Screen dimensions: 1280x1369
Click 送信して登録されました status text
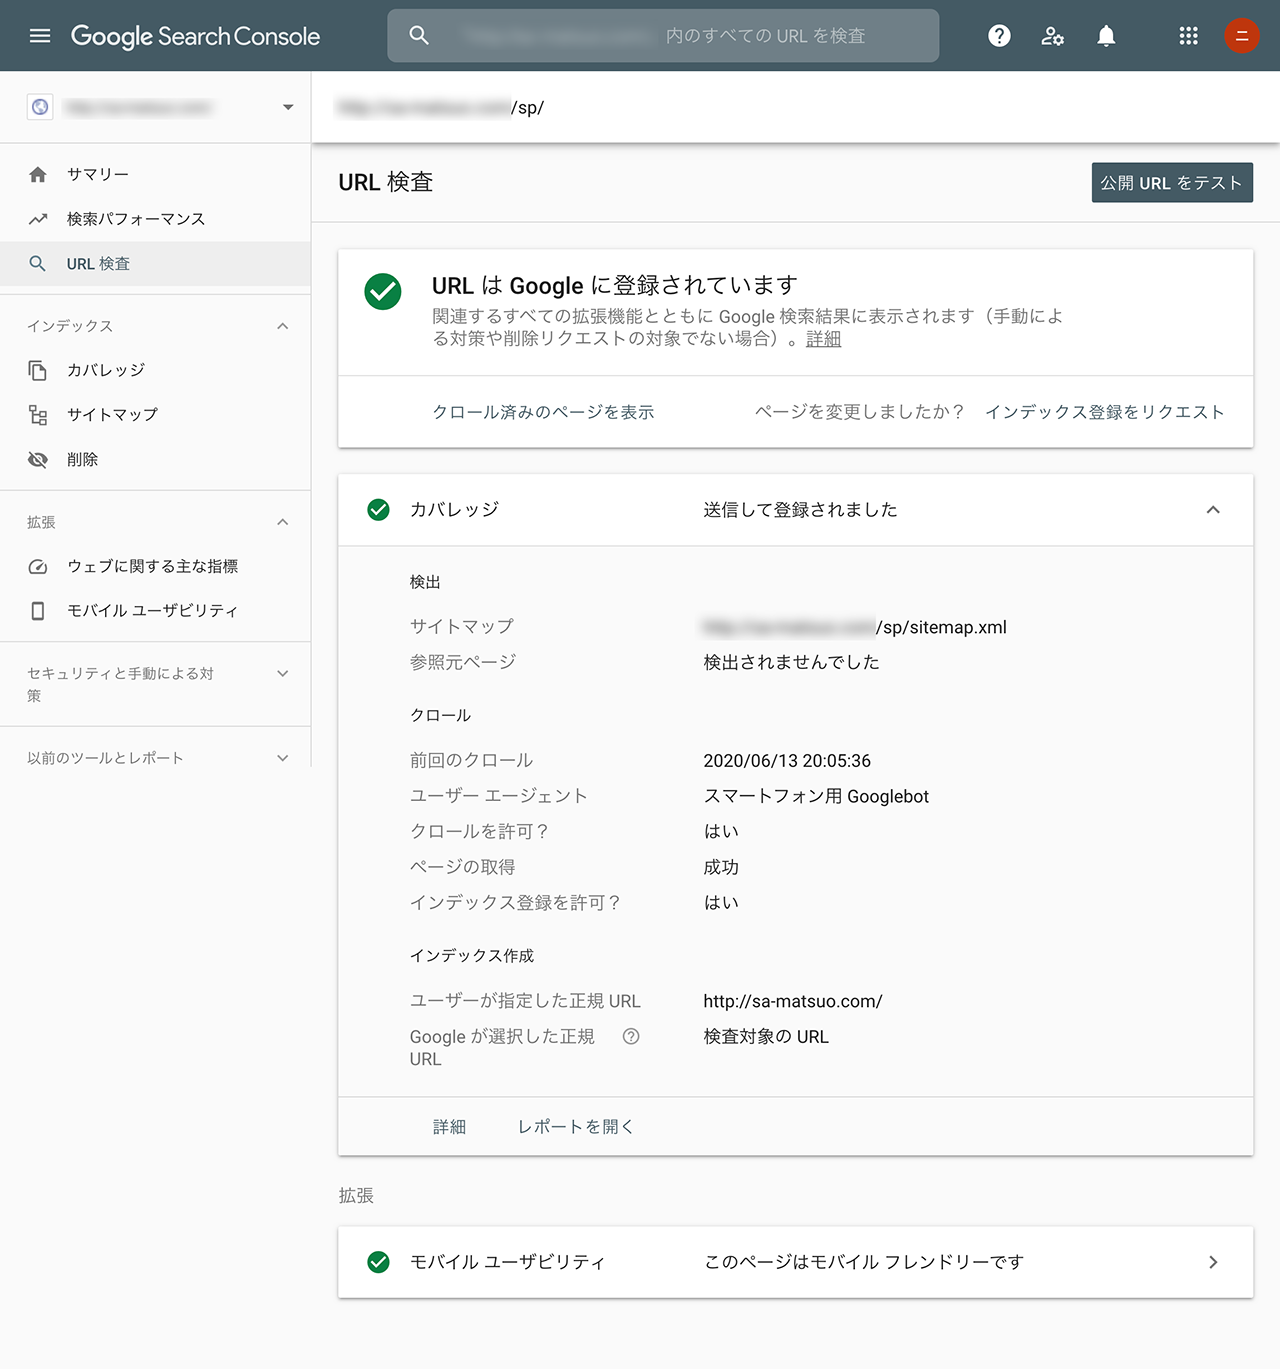pos(800,510)
